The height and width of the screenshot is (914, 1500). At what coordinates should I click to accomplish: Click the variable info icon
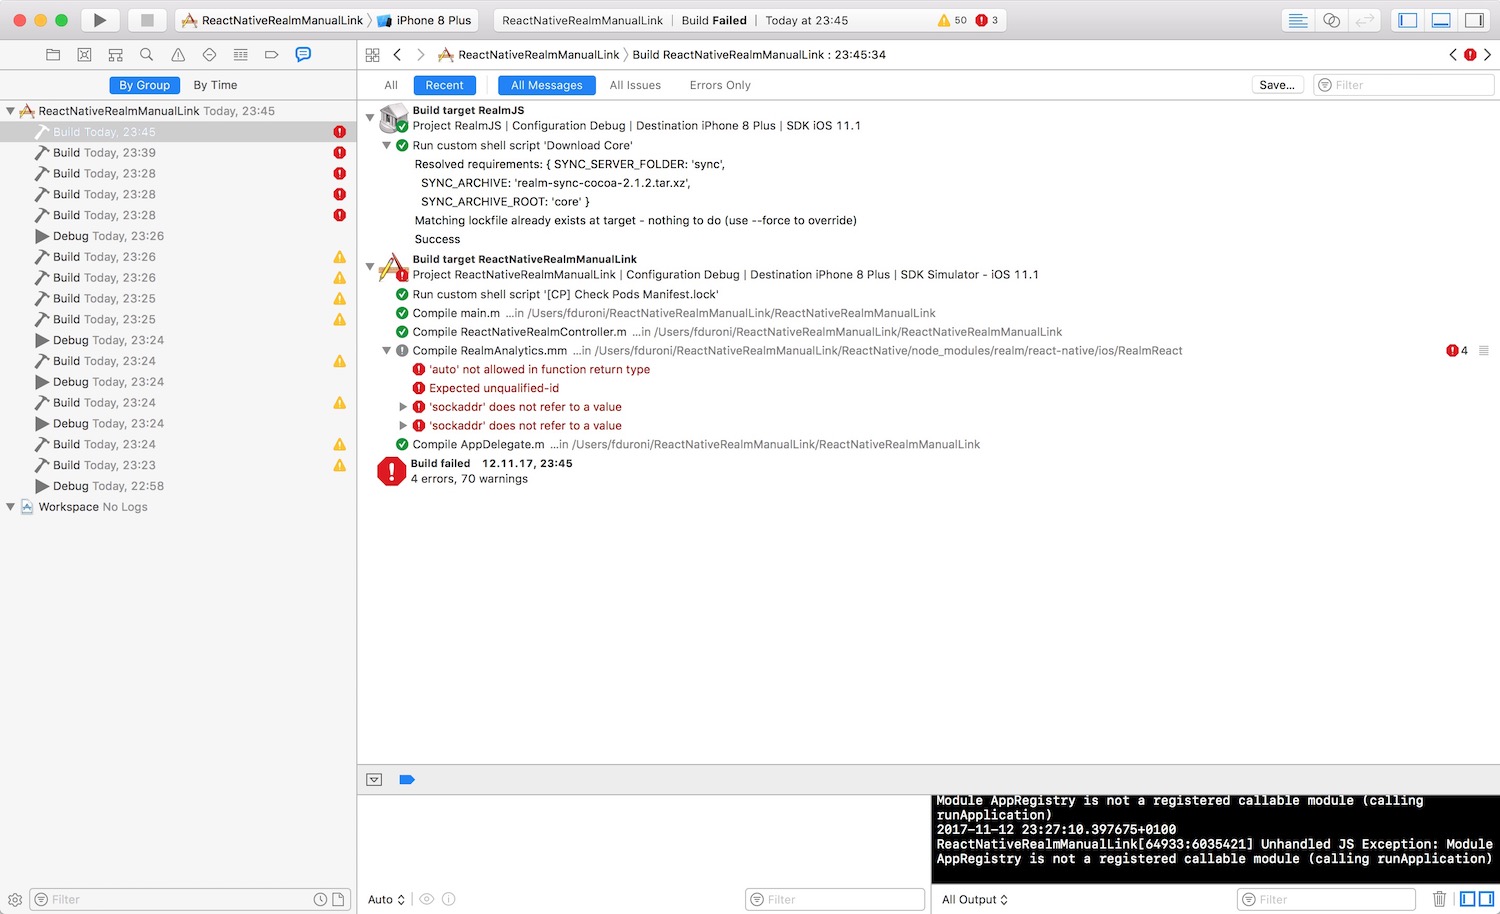[449, 899]
